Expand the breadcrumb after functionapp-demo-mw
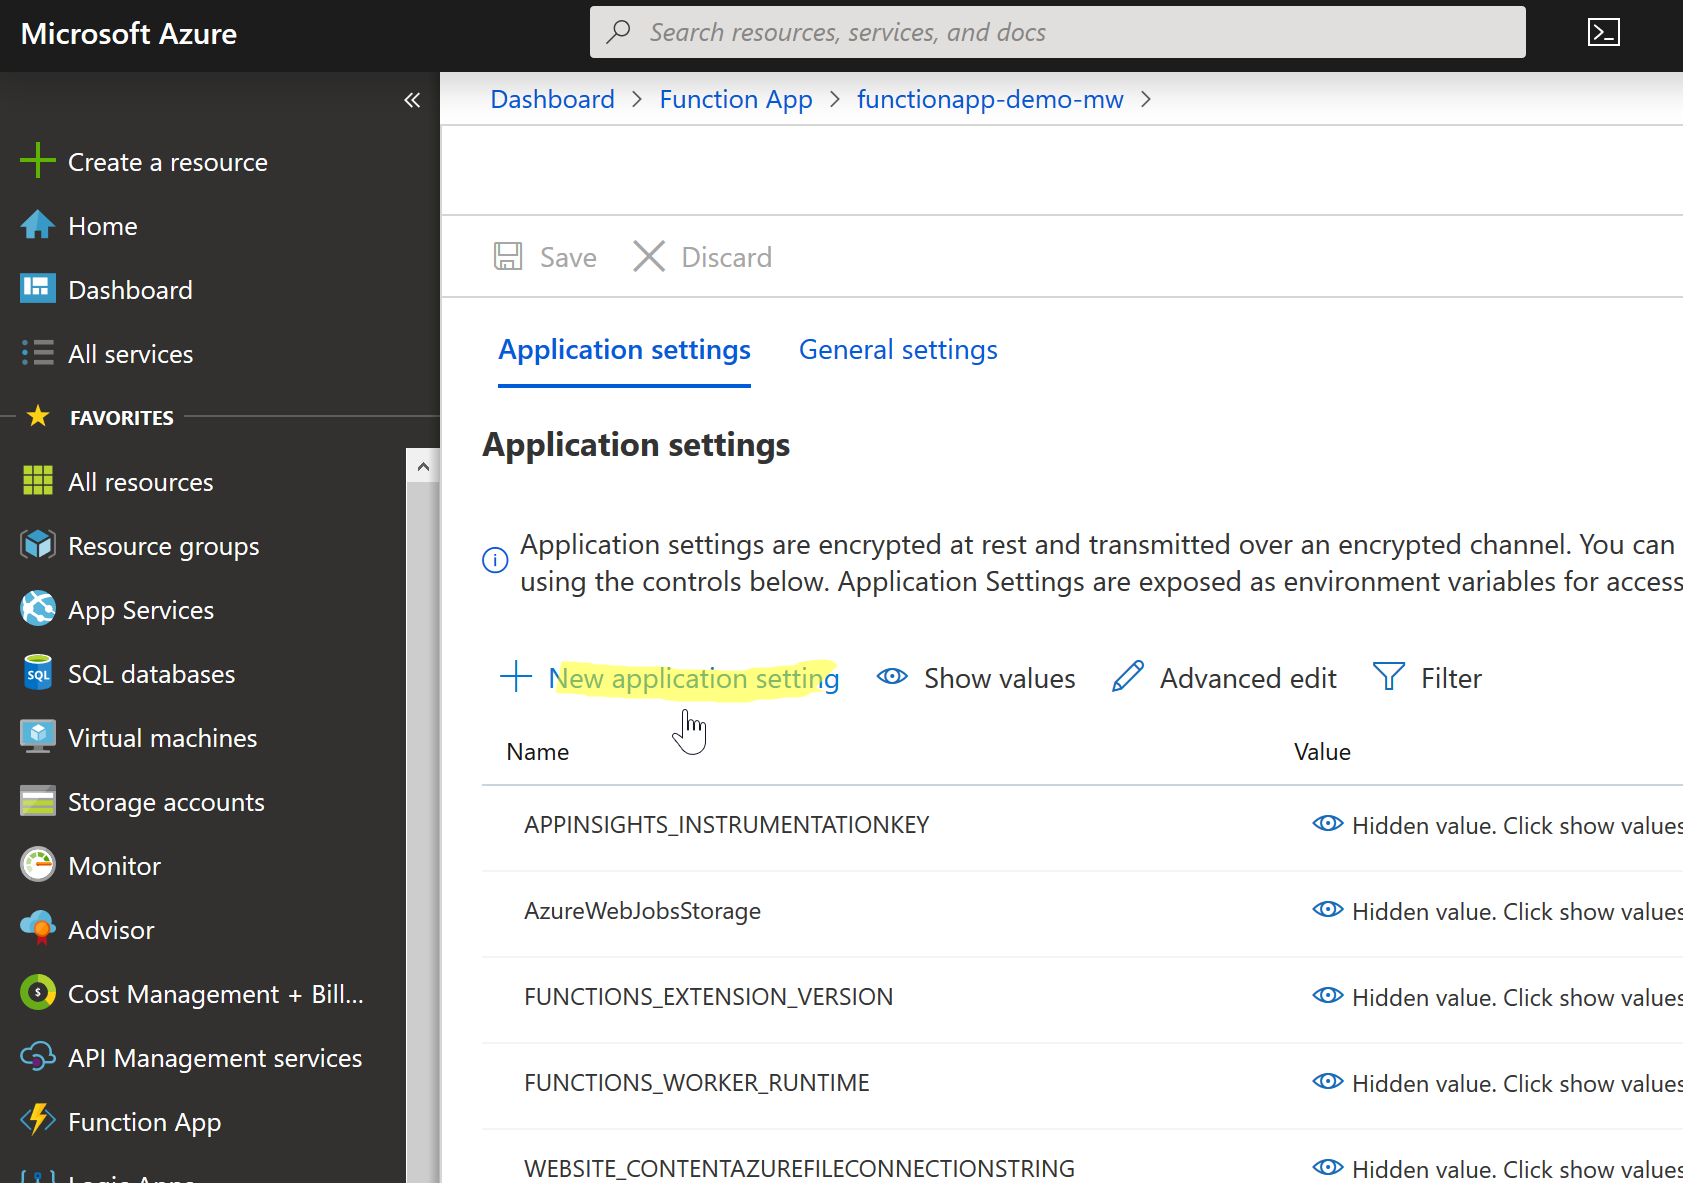Image resolution: width=1683 pixels, height=1183 pixels. point(1146,99)
